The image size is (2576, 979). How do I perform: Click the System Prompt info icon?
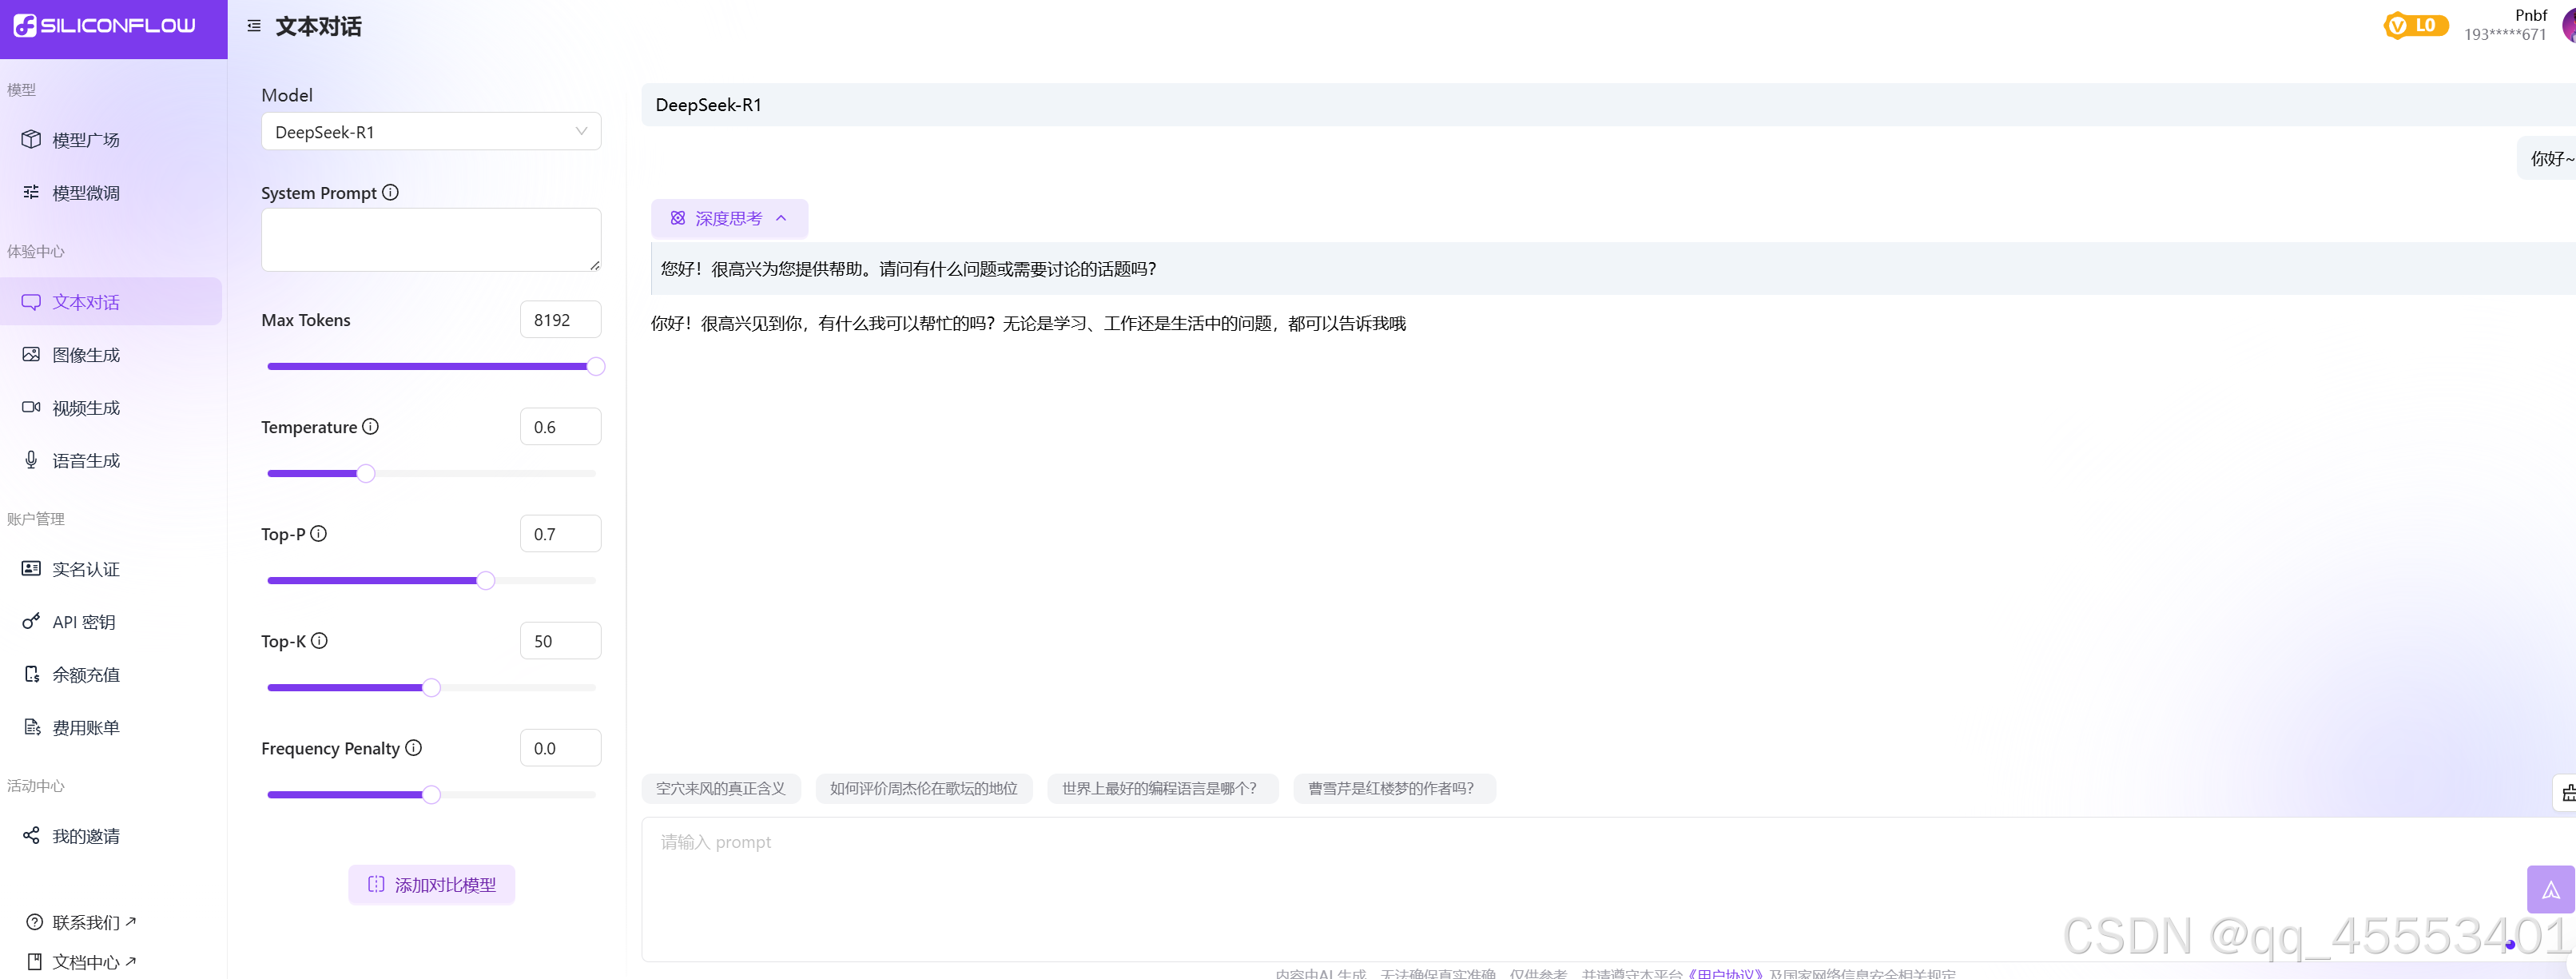[391, 192]
